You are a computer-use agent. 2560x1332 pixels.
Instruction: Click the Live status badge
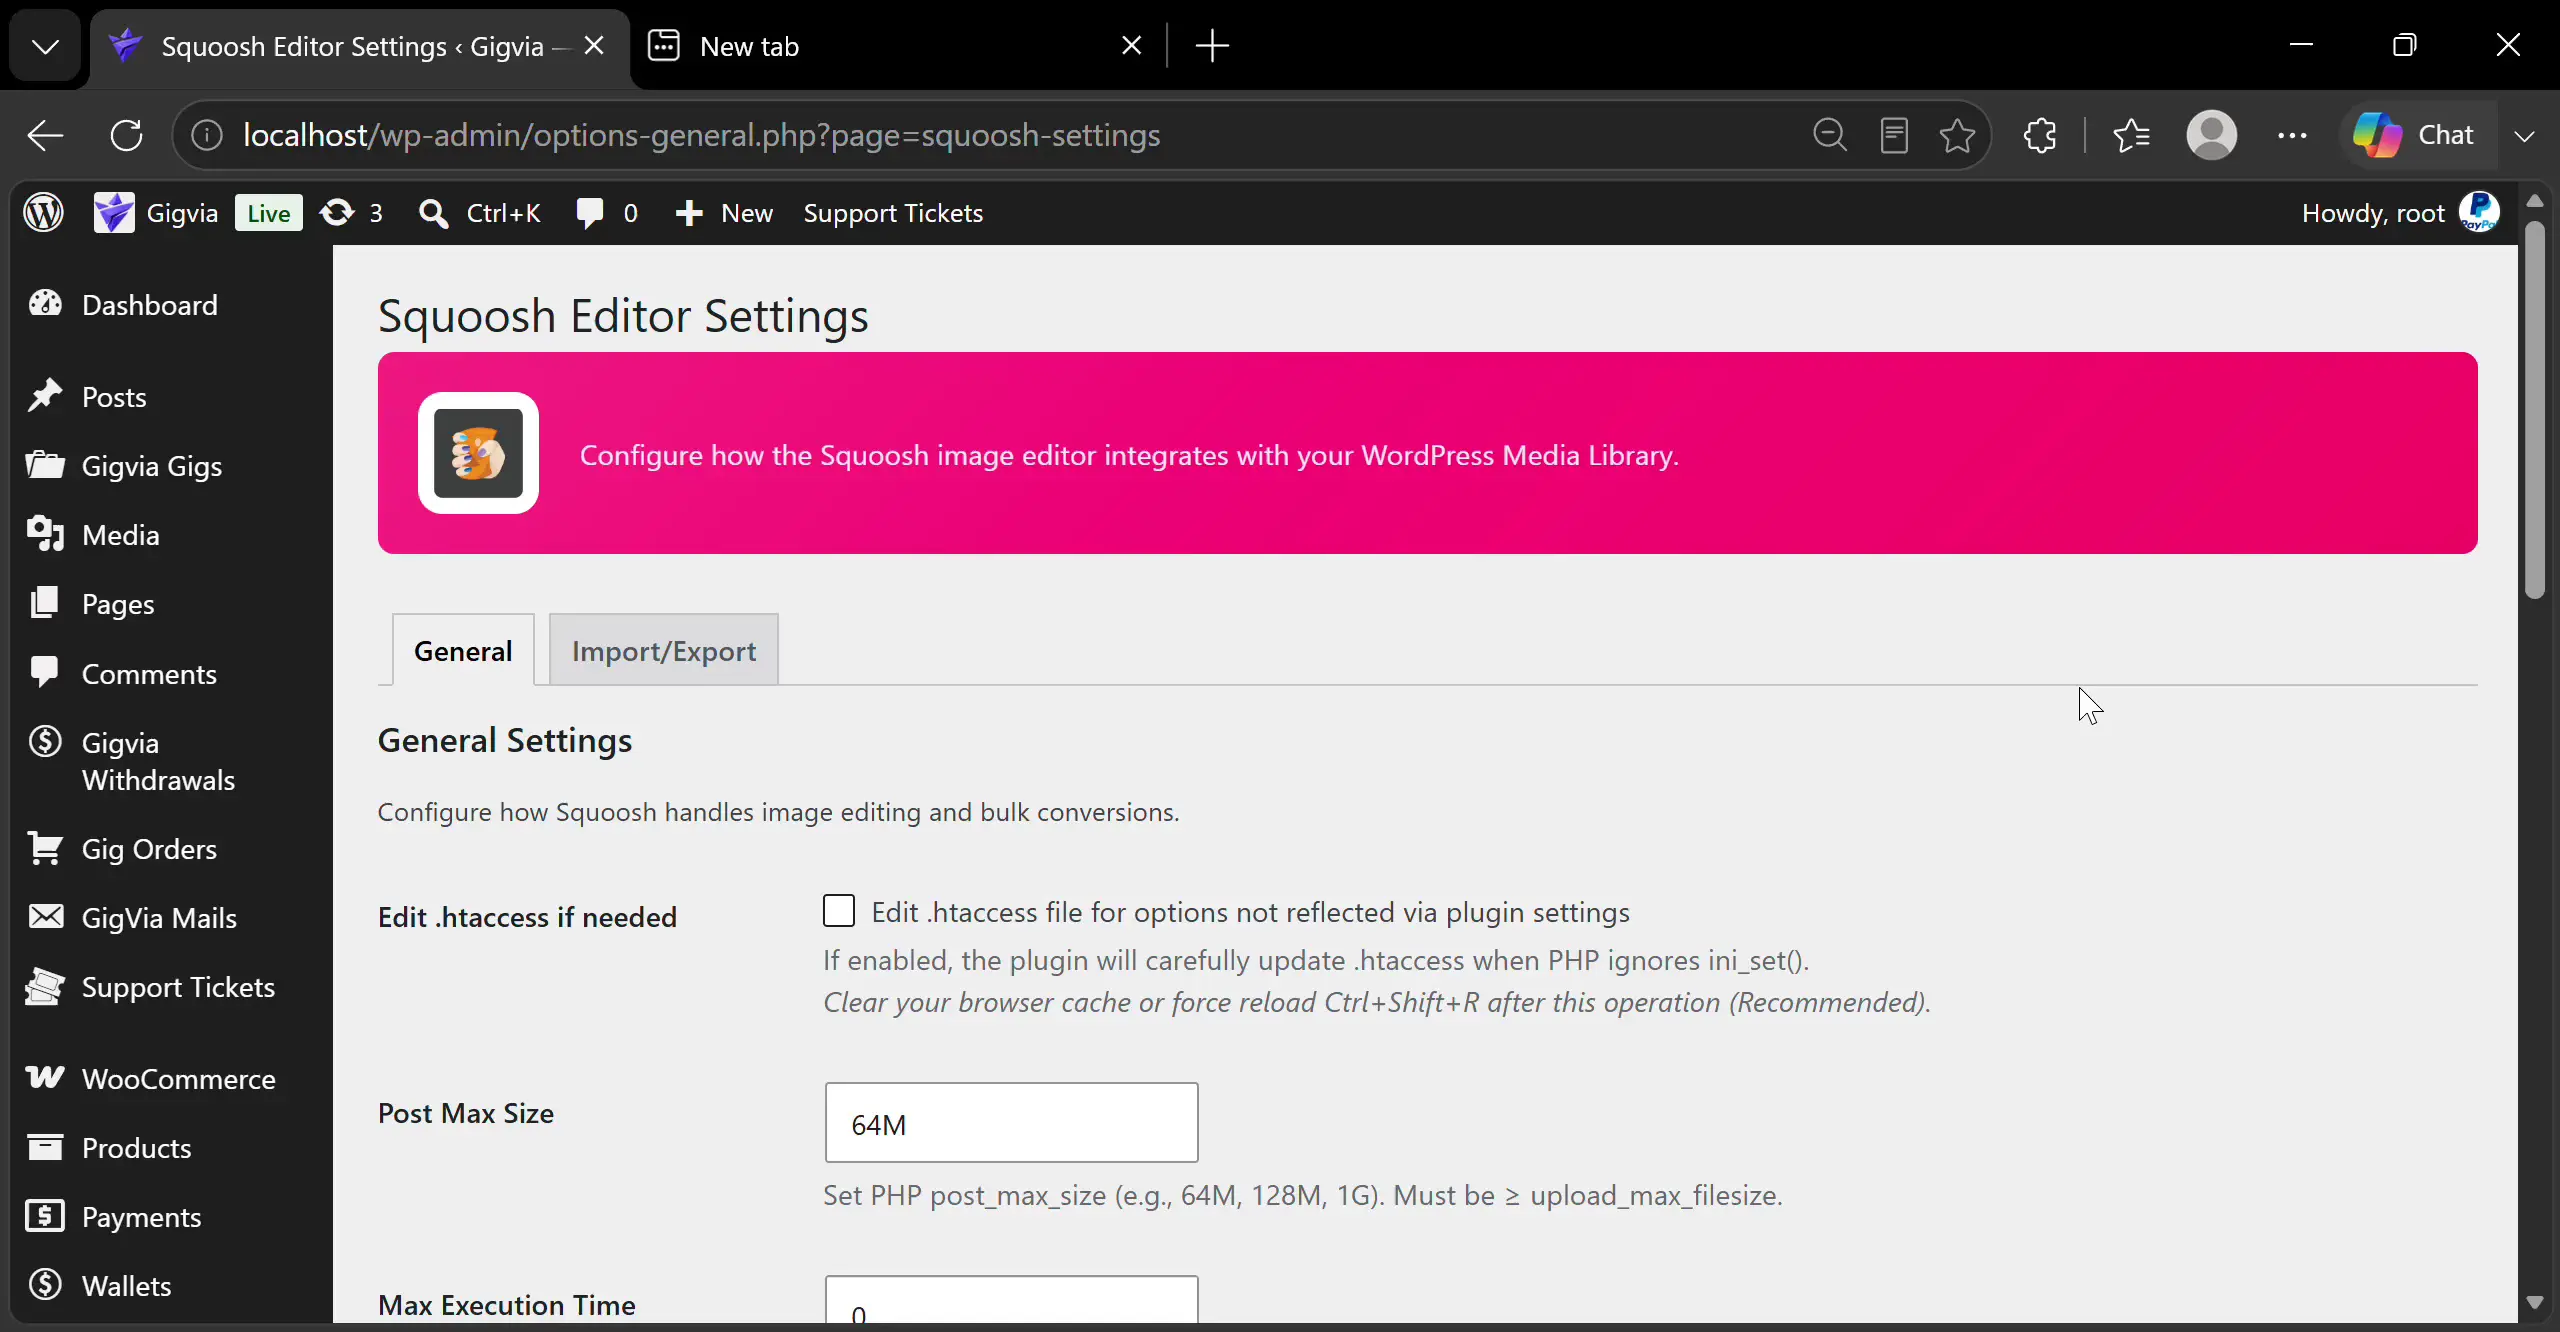coord(268,213)
